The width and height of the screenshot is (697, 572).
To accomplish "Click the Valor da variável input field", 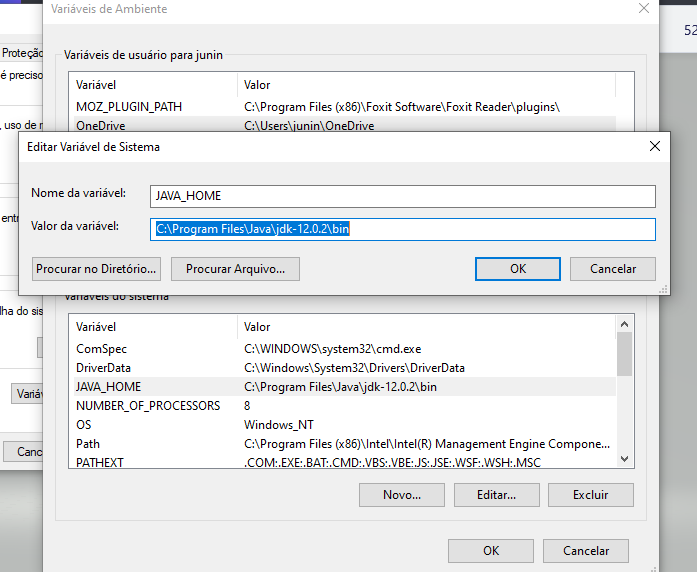I will 402,229.
